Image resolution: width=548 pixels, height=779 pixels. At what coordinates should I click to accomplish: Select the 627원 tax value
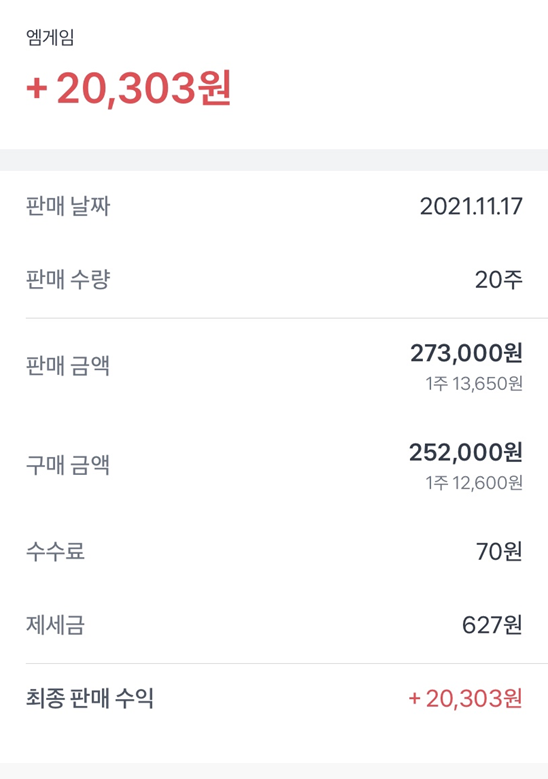[492, 625]
